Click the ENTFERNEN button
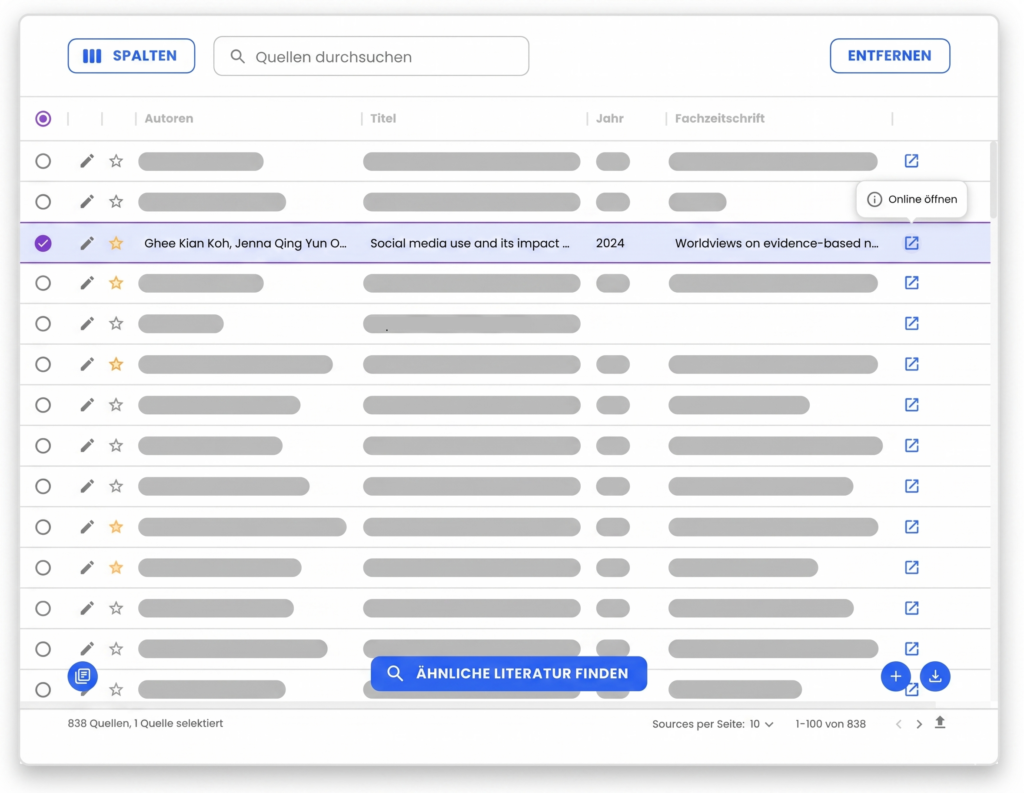The width and height of the screenshot is (1024, 793). tap(889, 56)
